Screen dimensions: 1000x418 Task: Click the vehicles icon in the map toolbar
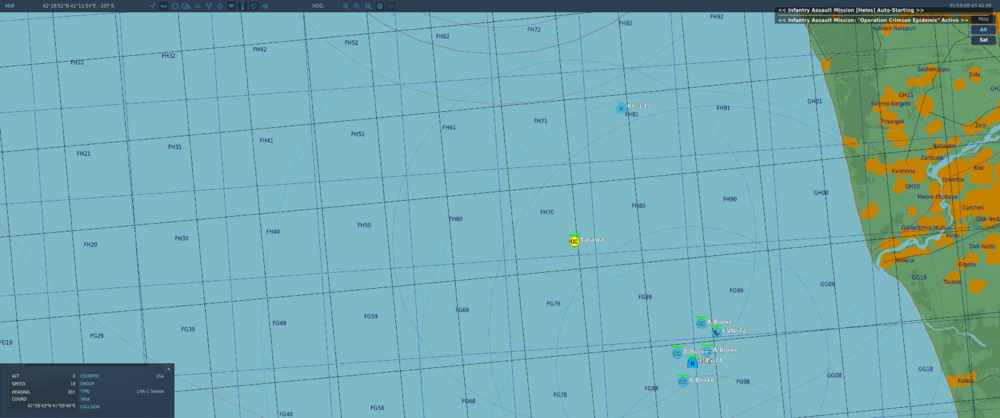[186, 6]
